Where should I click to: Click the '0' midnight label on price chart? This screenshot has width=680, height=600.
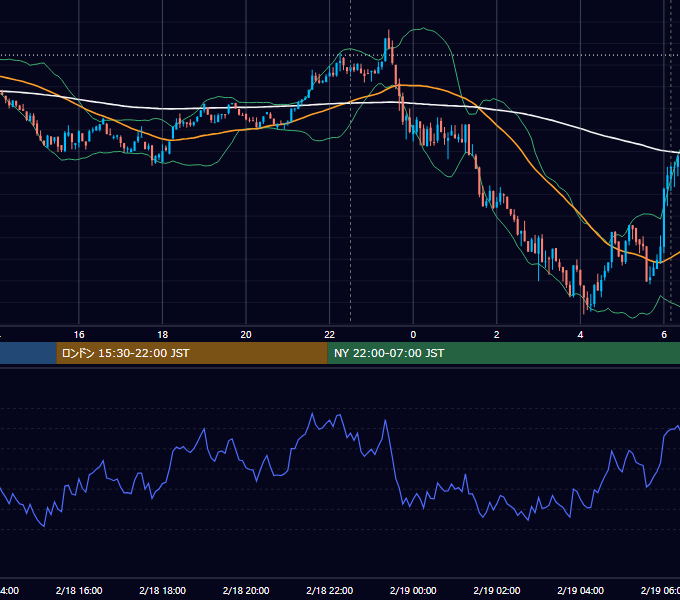tap(413, 335)
